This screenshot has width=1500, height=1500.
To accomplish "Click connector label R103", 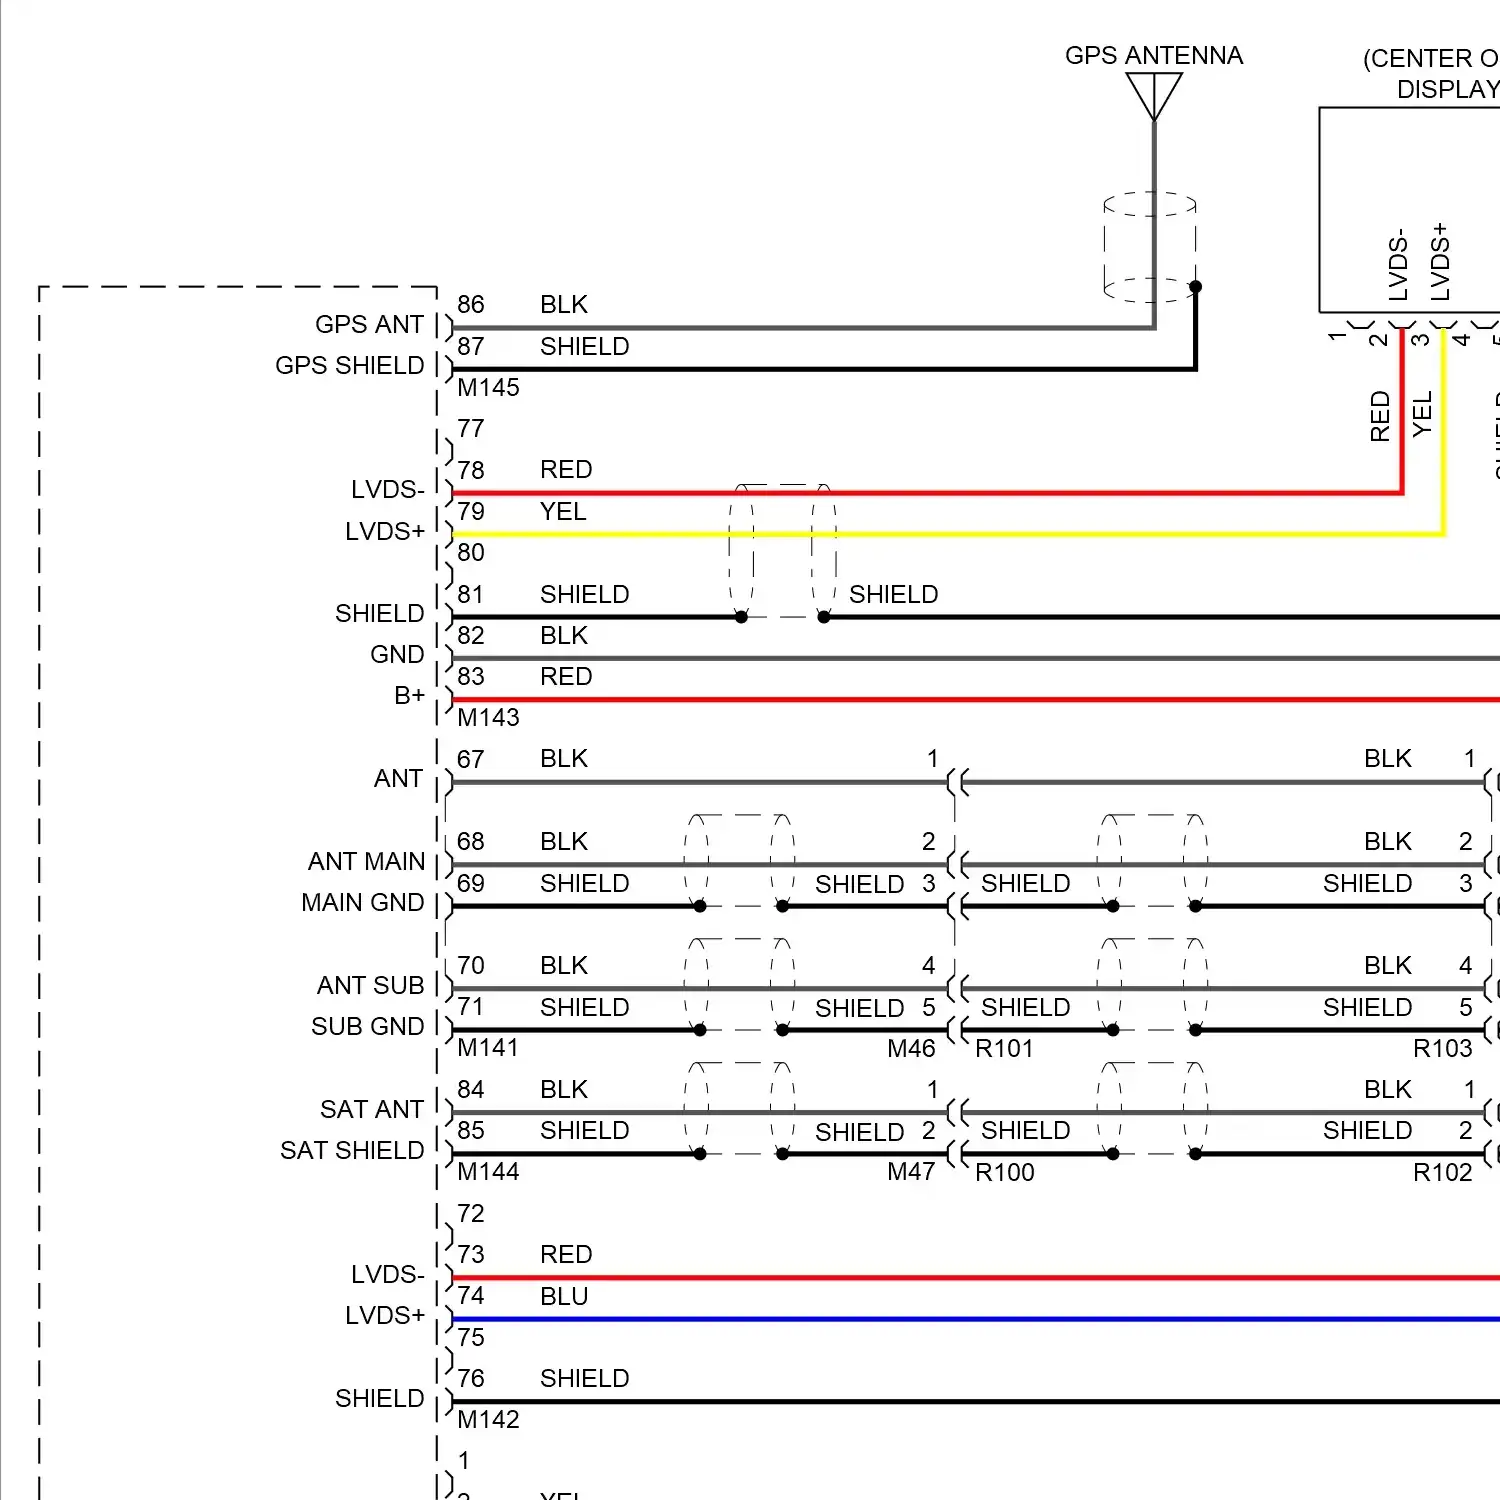I will coord(1442,1048).
